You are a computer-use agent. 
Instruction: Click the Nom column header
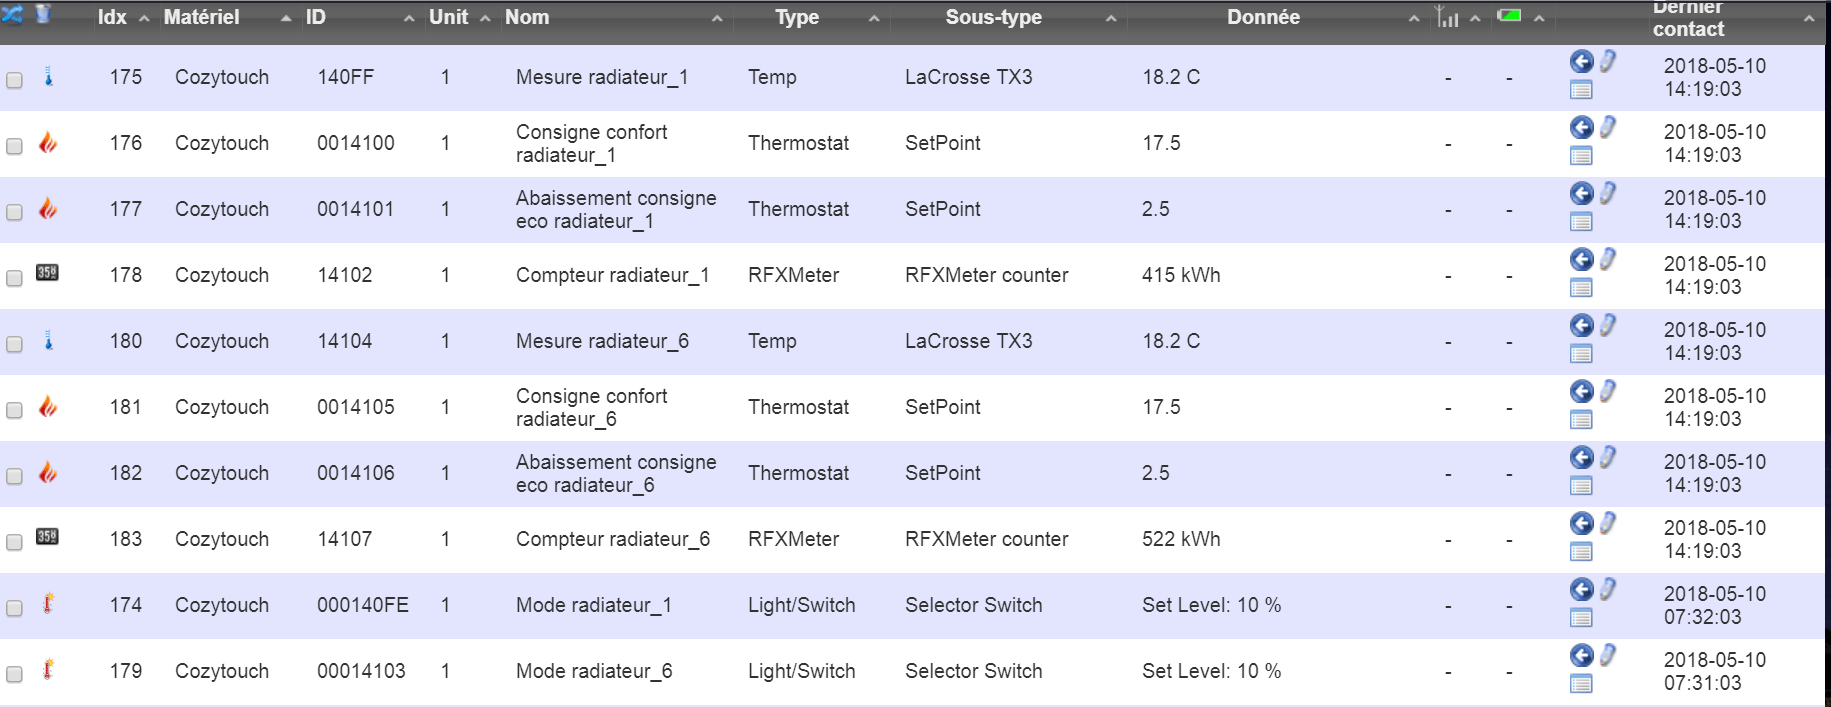tap(527, 17)
